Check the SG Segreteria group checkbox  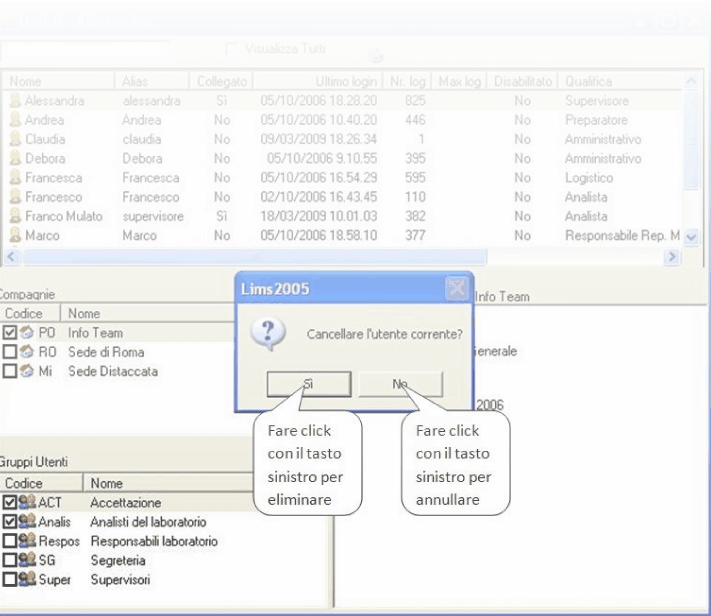click(x=10, y=560)
